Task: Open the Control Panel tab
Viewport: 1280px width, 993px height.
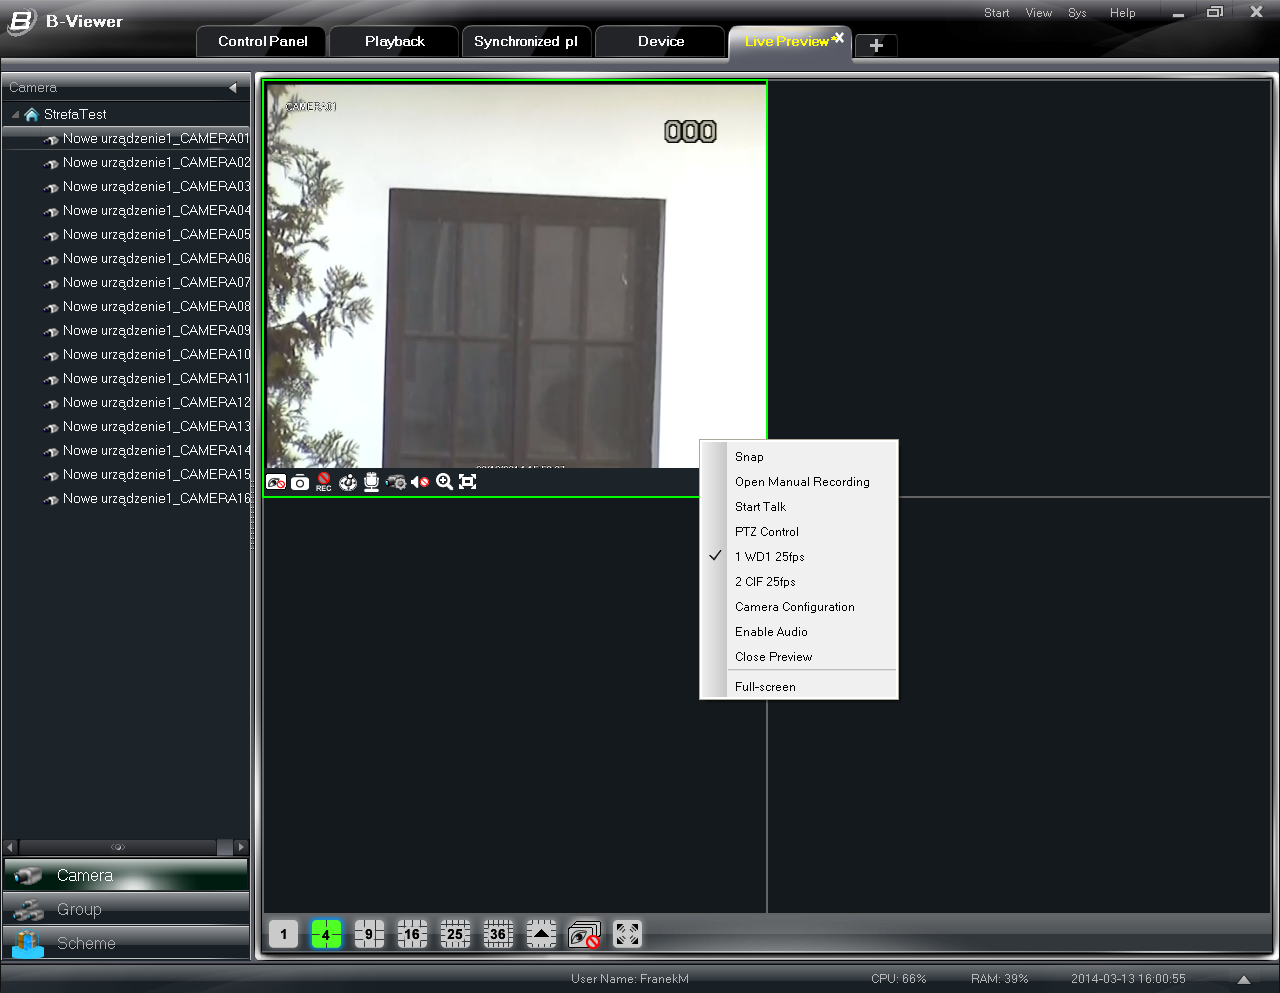Action: pos(263,42)
